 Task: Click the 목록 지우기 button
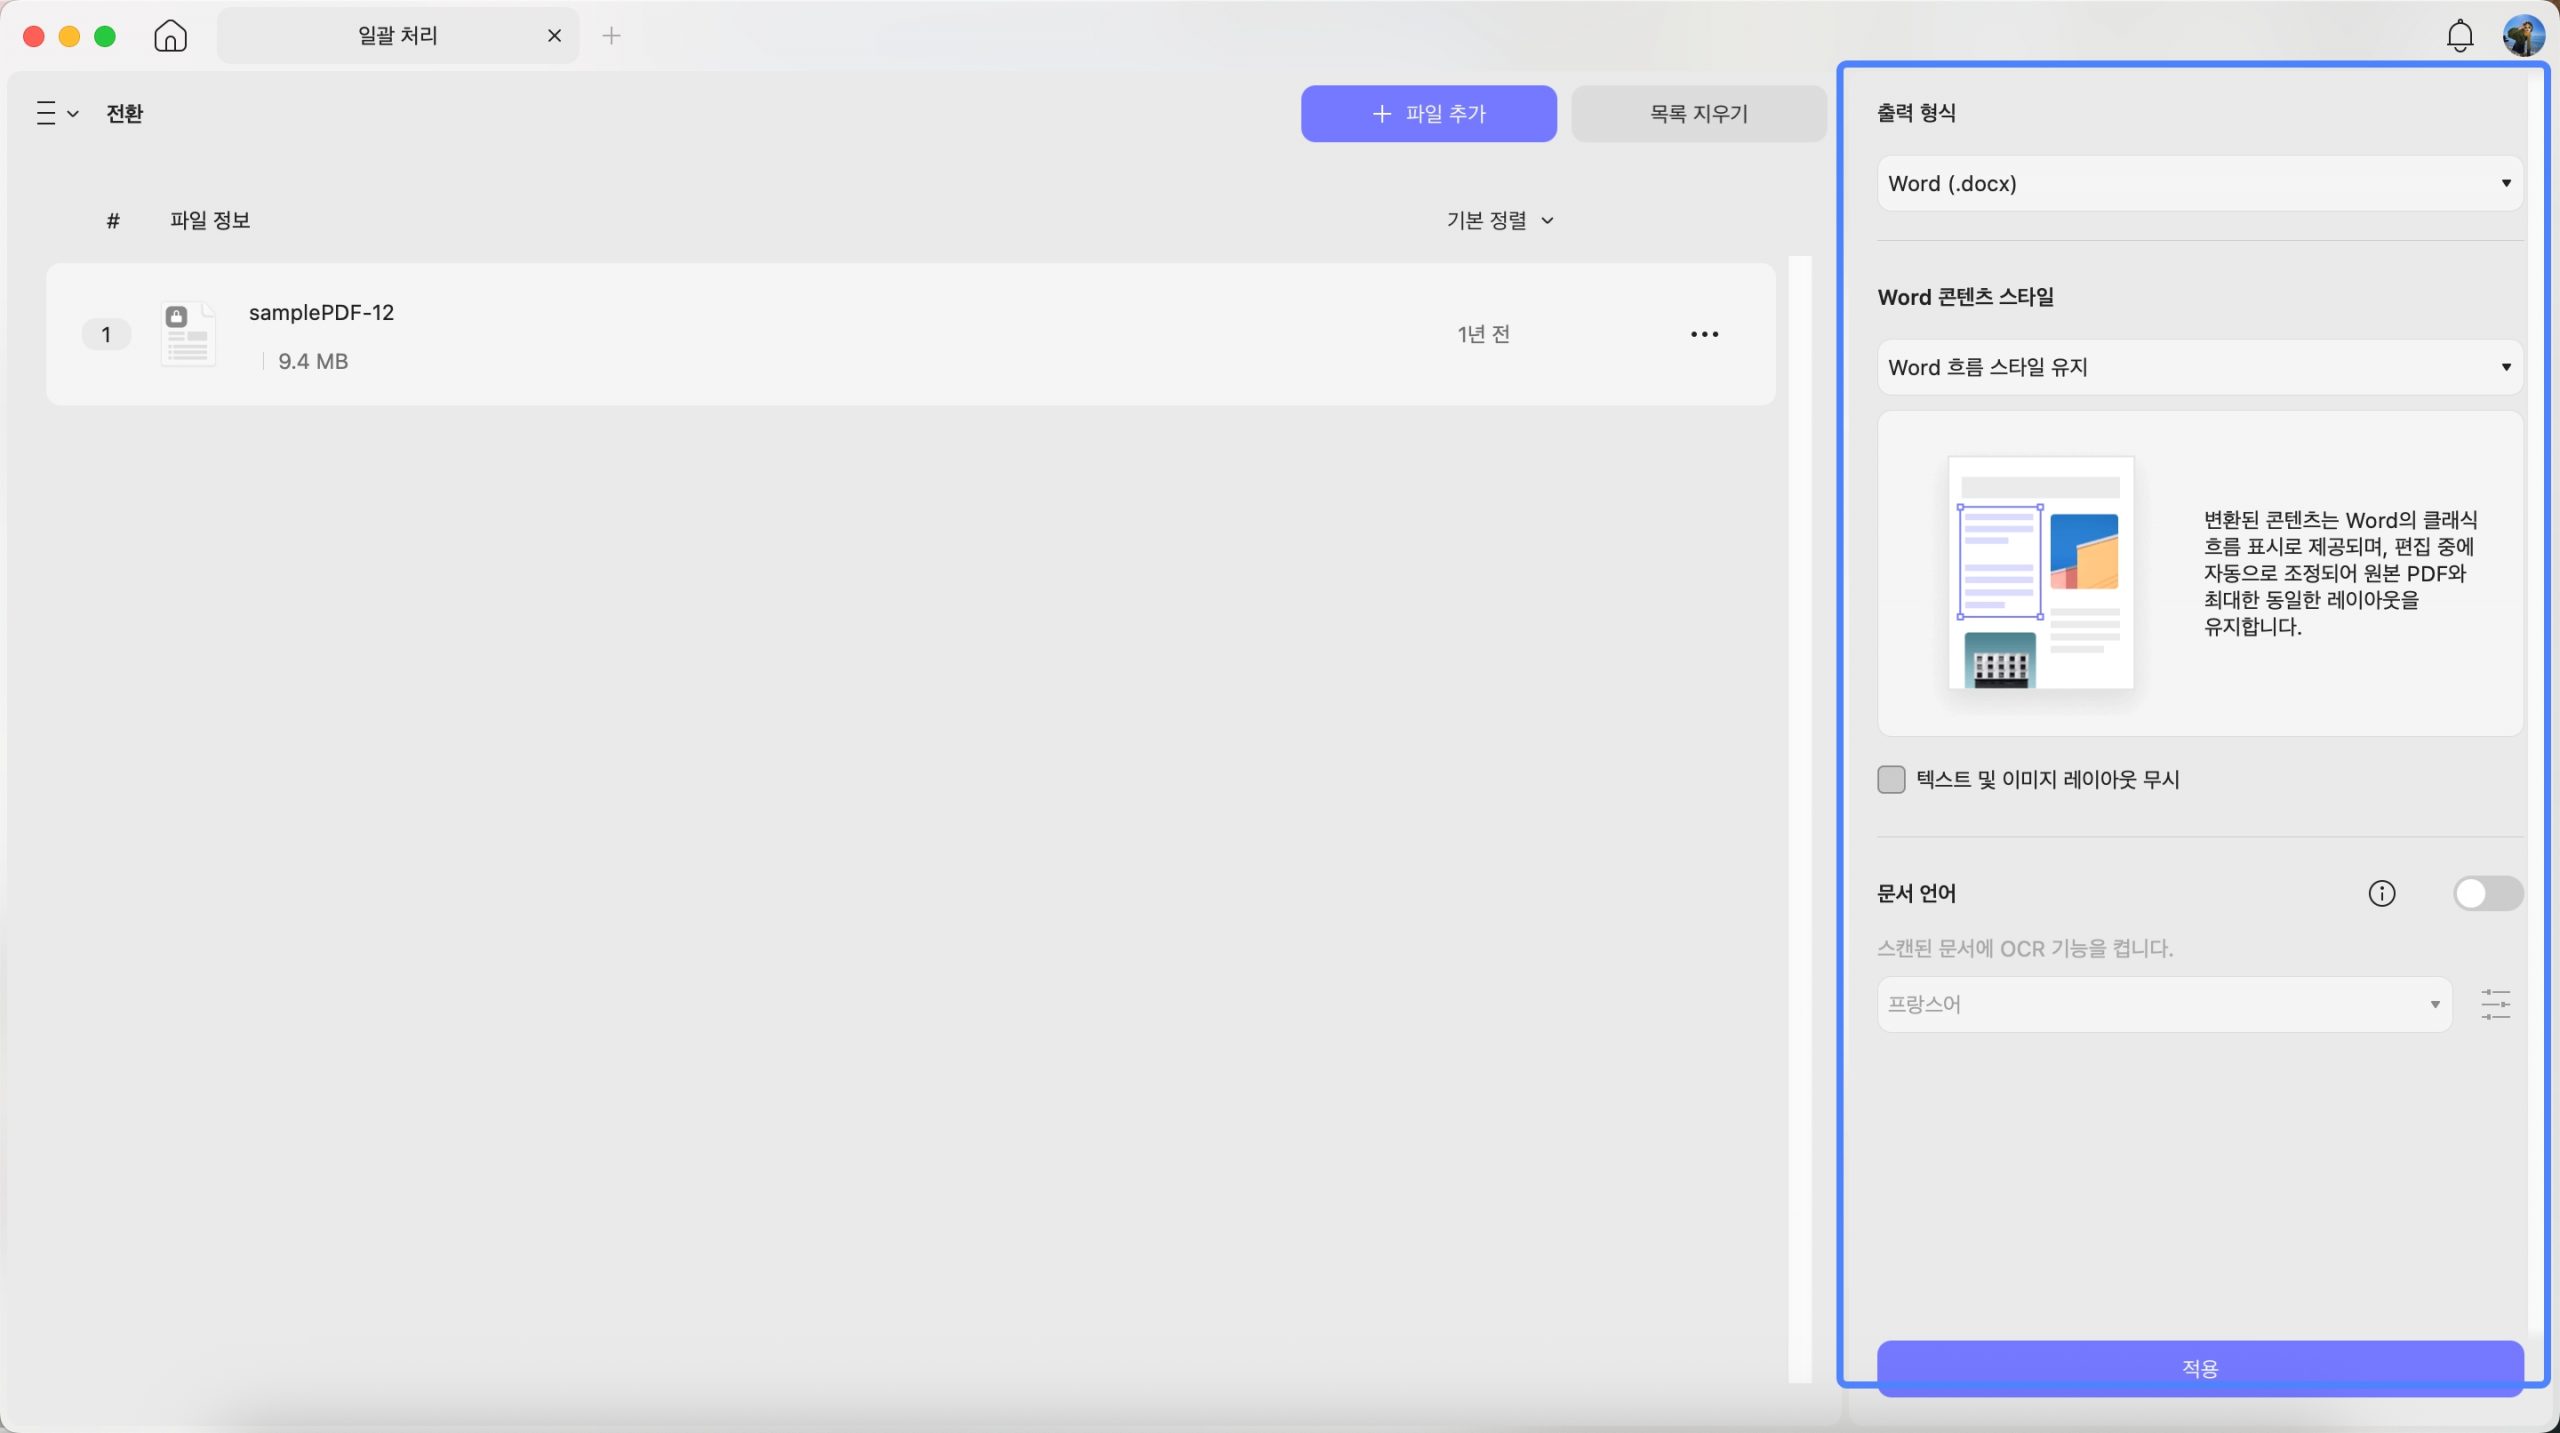click(x=1698, y=113)
